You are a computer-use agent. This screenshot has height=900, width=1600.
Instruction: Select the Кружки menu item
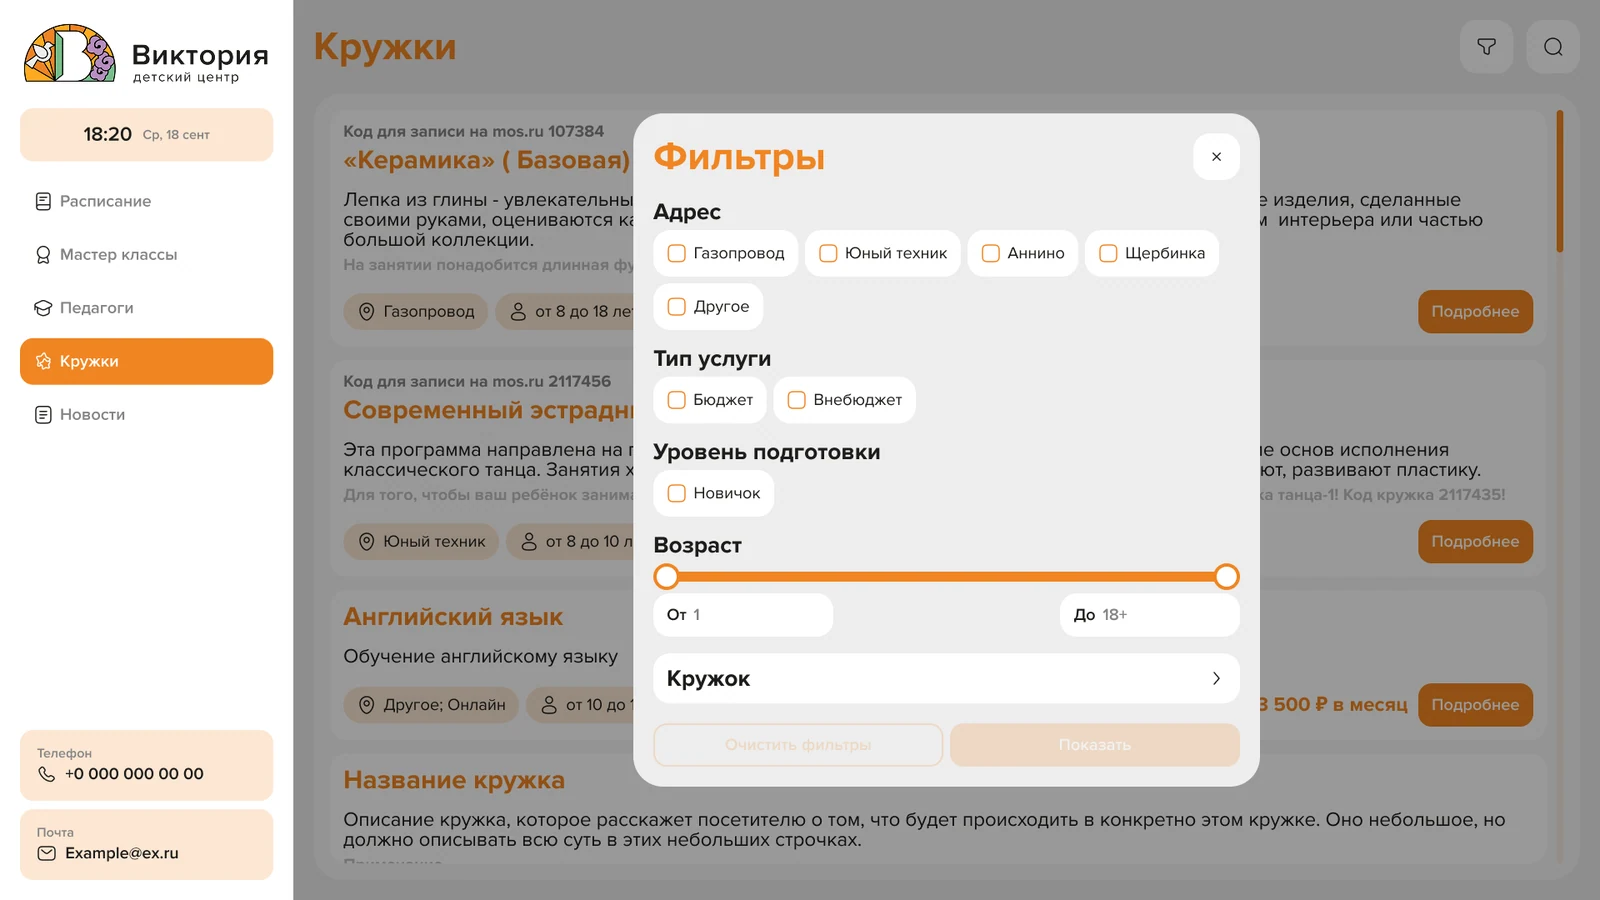(x=146, y=361)
